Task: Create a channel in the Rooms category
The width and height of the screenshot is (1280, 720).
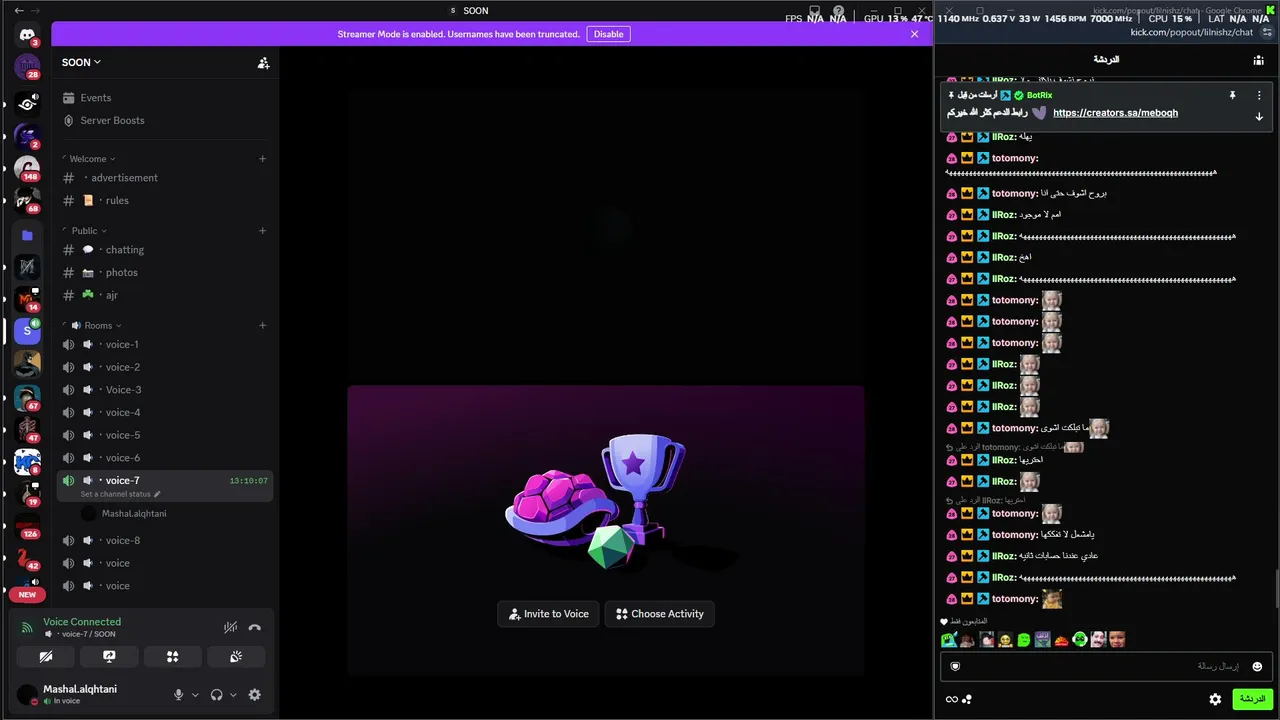Action: pyautogui.click(x=262, y=325)
